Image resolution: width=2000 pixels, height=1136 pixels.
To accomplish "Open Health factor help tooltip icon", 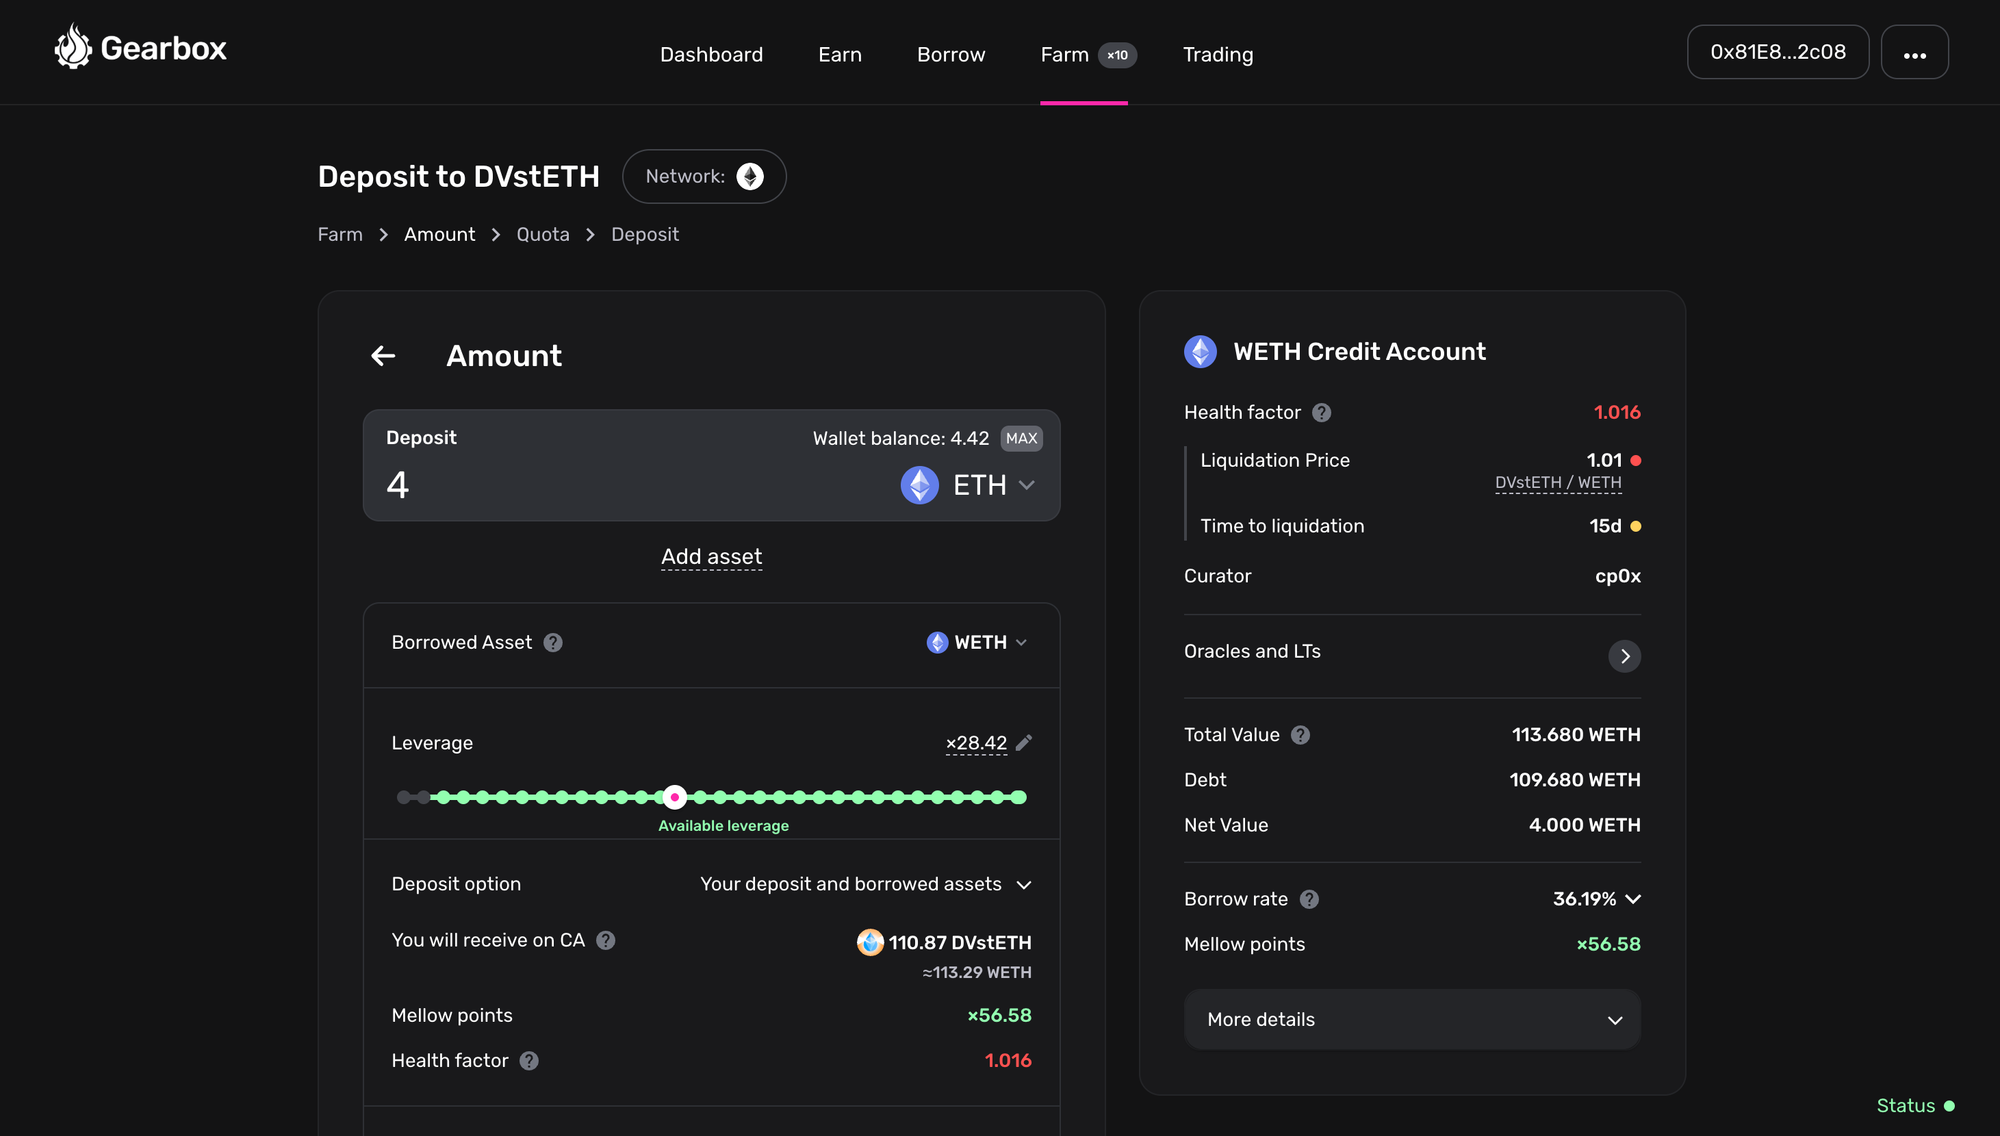I will (x=1321, y=412).
